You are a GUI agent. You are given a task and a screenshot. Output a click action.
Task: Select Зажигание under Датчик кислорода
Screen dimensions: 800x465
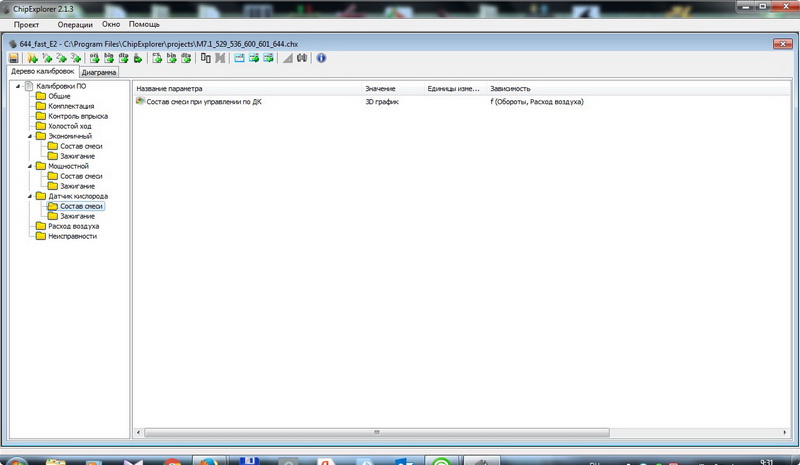tap(77, 216)
